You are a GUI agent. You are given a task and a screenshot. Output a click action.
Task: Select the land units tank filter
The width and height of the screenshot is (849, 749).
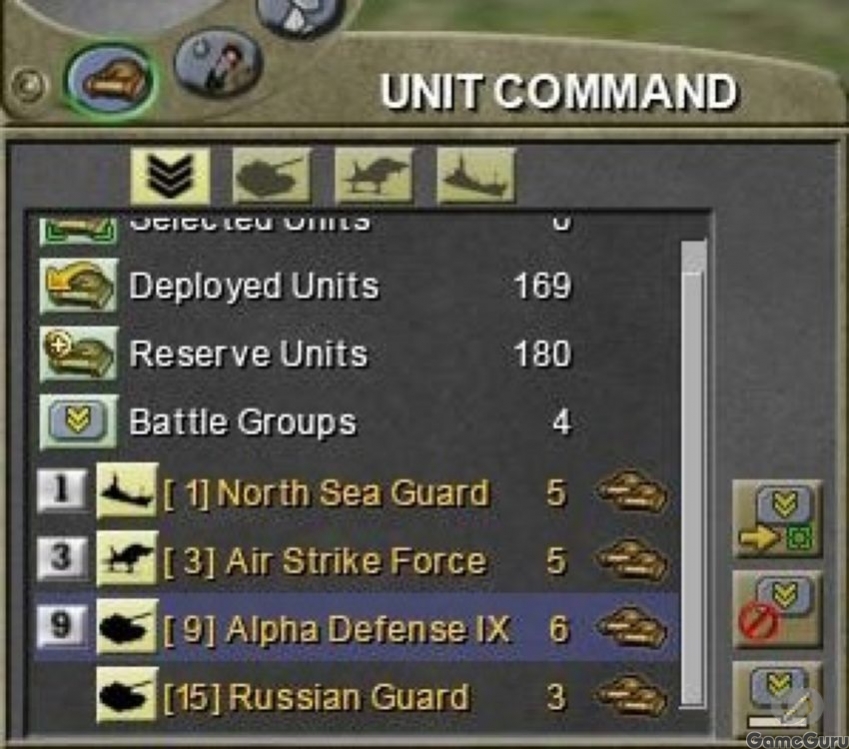coord(271,176)
